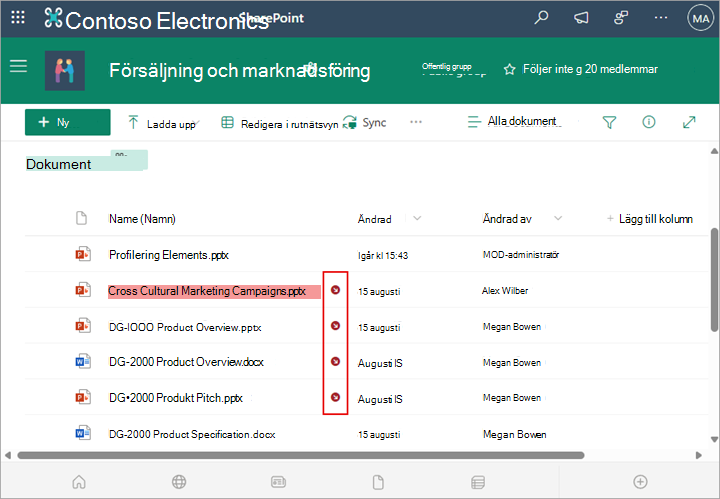This screenshot has height=499, width=720.
Task: Open the chat icon in header
Action: [x=621, y=18]
